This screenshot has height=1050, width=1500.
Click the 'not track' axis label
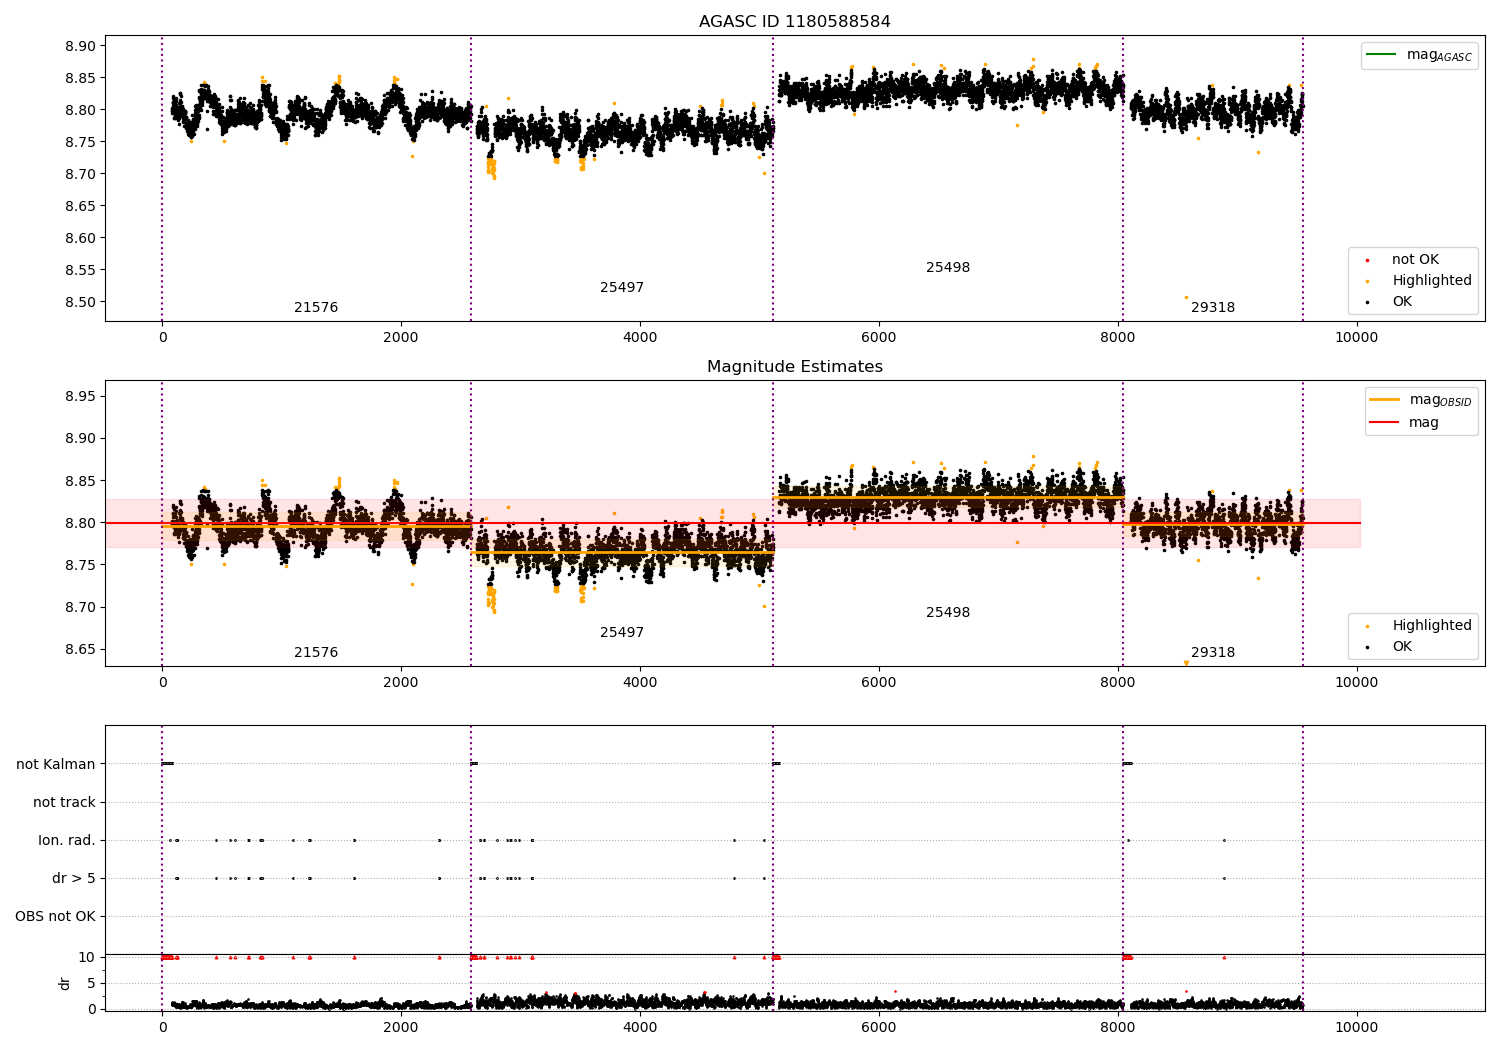pyautogui.click(x=64, y=802)
